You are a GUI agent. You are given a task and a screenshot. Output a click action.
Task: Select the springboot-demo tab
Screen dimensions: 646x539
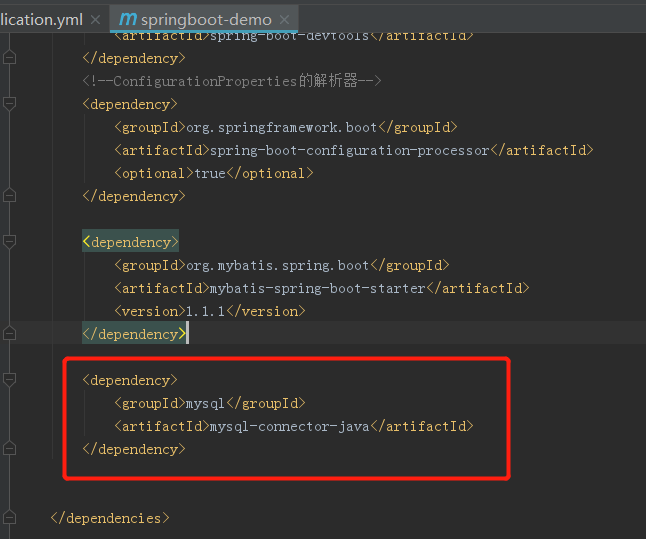(205, 20)
